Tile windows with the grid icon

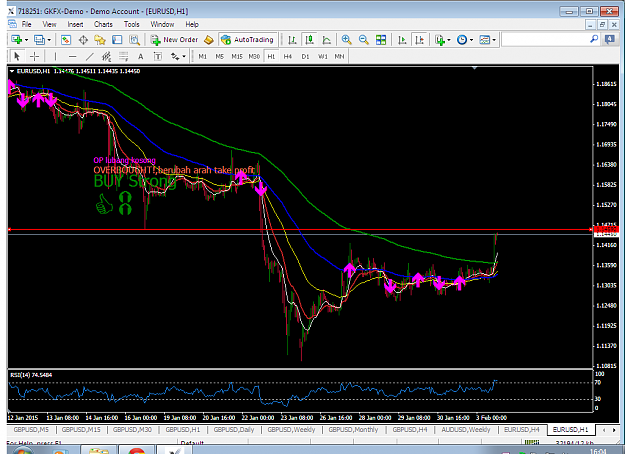click(381, 39)
